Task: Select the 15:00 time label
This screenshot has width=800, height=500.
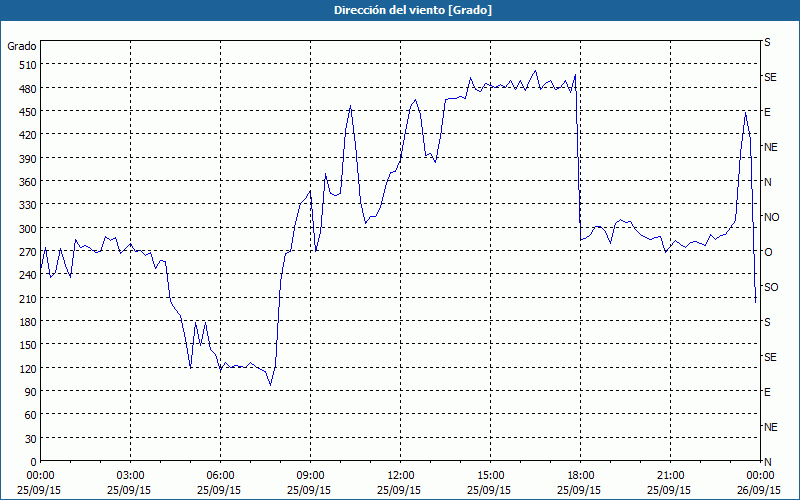Action: [x=490, y=476]
